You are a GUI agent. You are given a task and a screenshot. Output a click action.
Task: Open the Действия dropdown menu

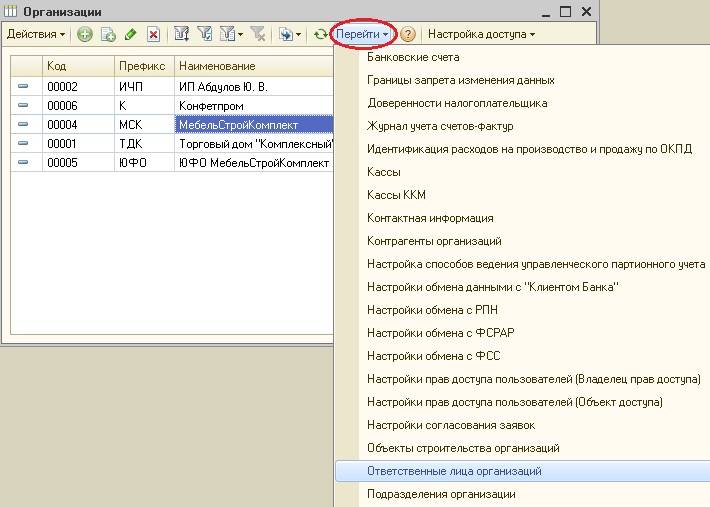[36, 34]
